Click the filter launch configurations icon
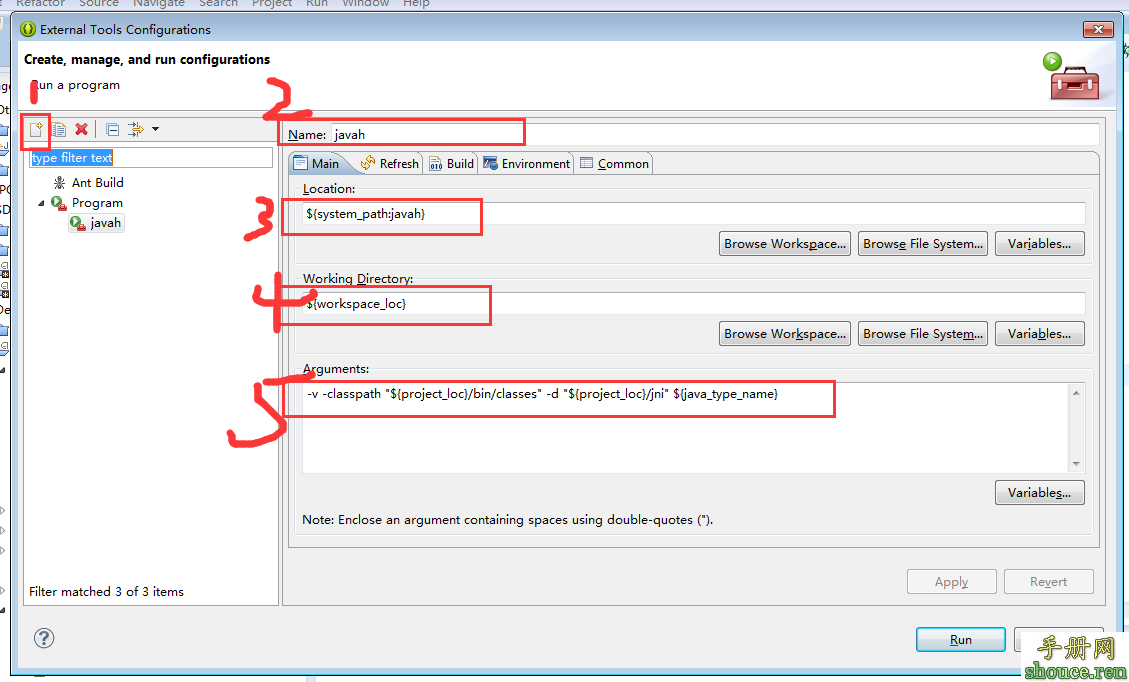Image resolution: width=1129 pixels, height=682 pixels. point(136,129)
